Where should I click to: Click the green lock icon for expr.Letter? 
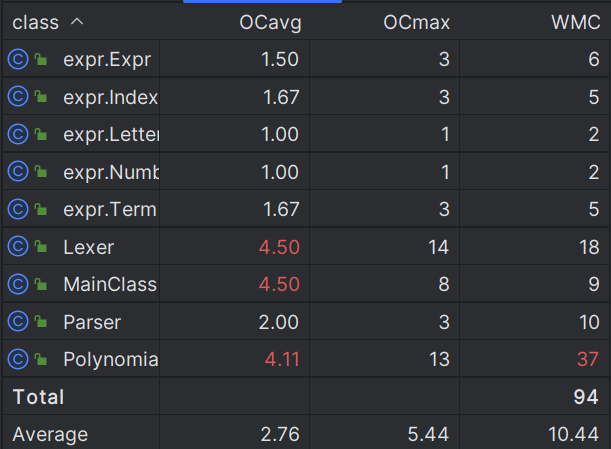pyautogui.click(x=41, y=134)
